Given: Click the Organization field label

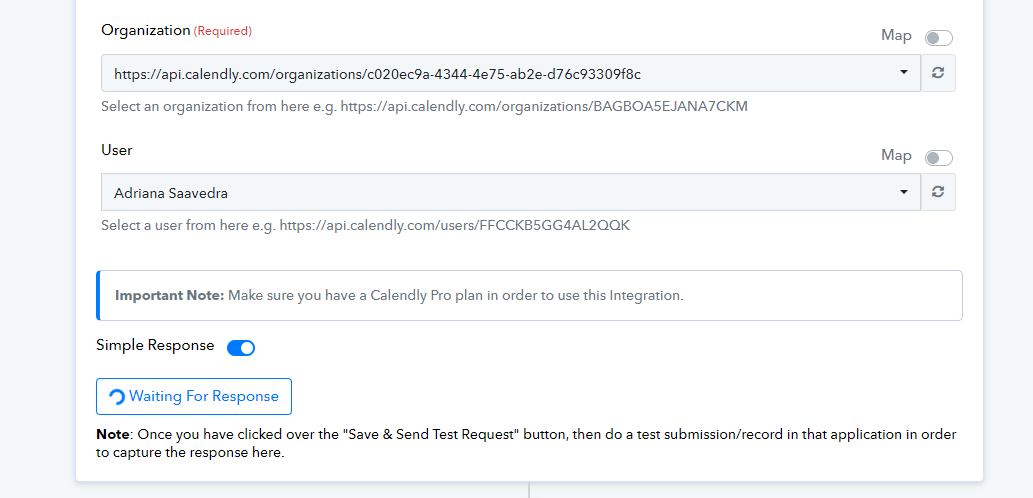Looking at the screenshot, I should (145, 30).
